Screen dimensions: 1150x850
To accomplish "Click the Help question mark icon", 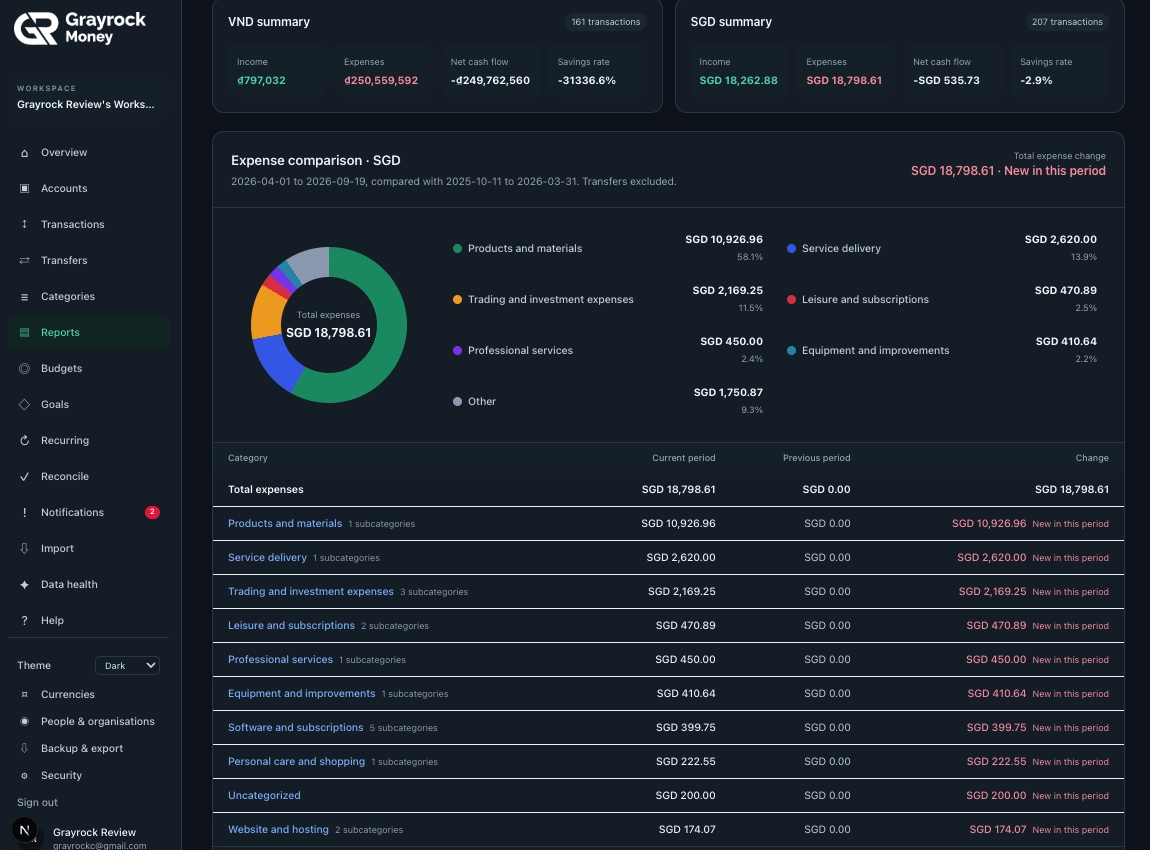I will click(x=24, y=620).
